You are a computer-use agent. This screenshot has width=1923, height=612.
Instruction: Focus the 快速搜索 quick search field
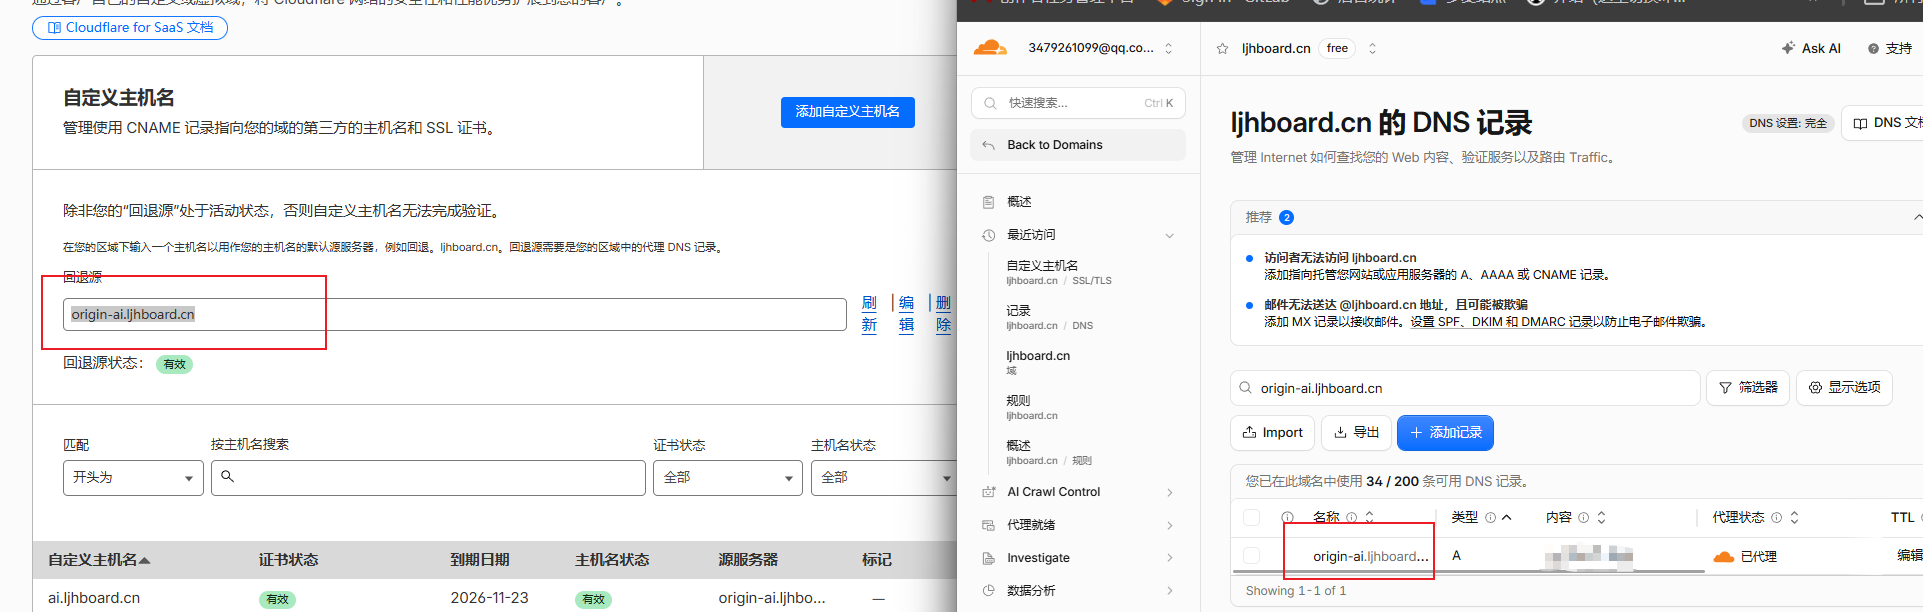coord(1078,103)
